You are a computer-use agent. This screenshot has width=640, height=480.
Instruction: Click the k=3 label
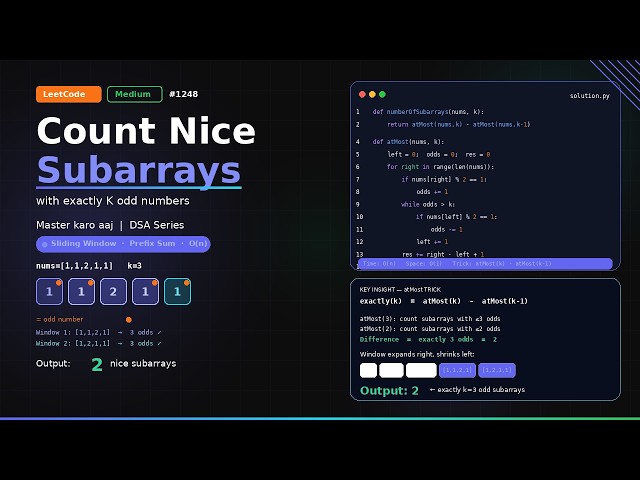[x=134, y=266]
